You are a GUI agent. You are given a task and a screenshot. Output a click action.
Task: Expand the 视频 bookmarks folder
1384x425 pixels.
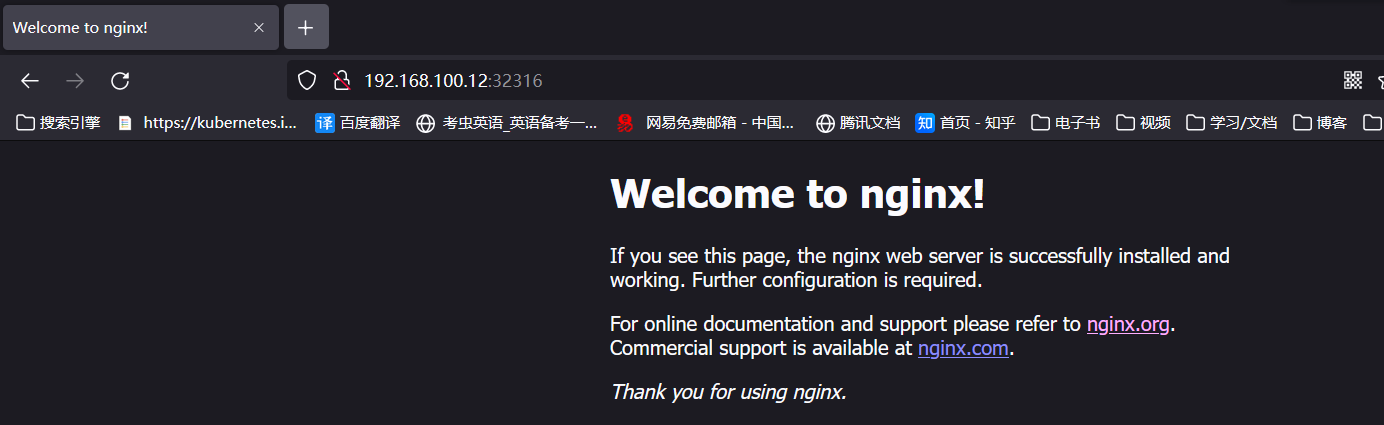(1144, 123)
